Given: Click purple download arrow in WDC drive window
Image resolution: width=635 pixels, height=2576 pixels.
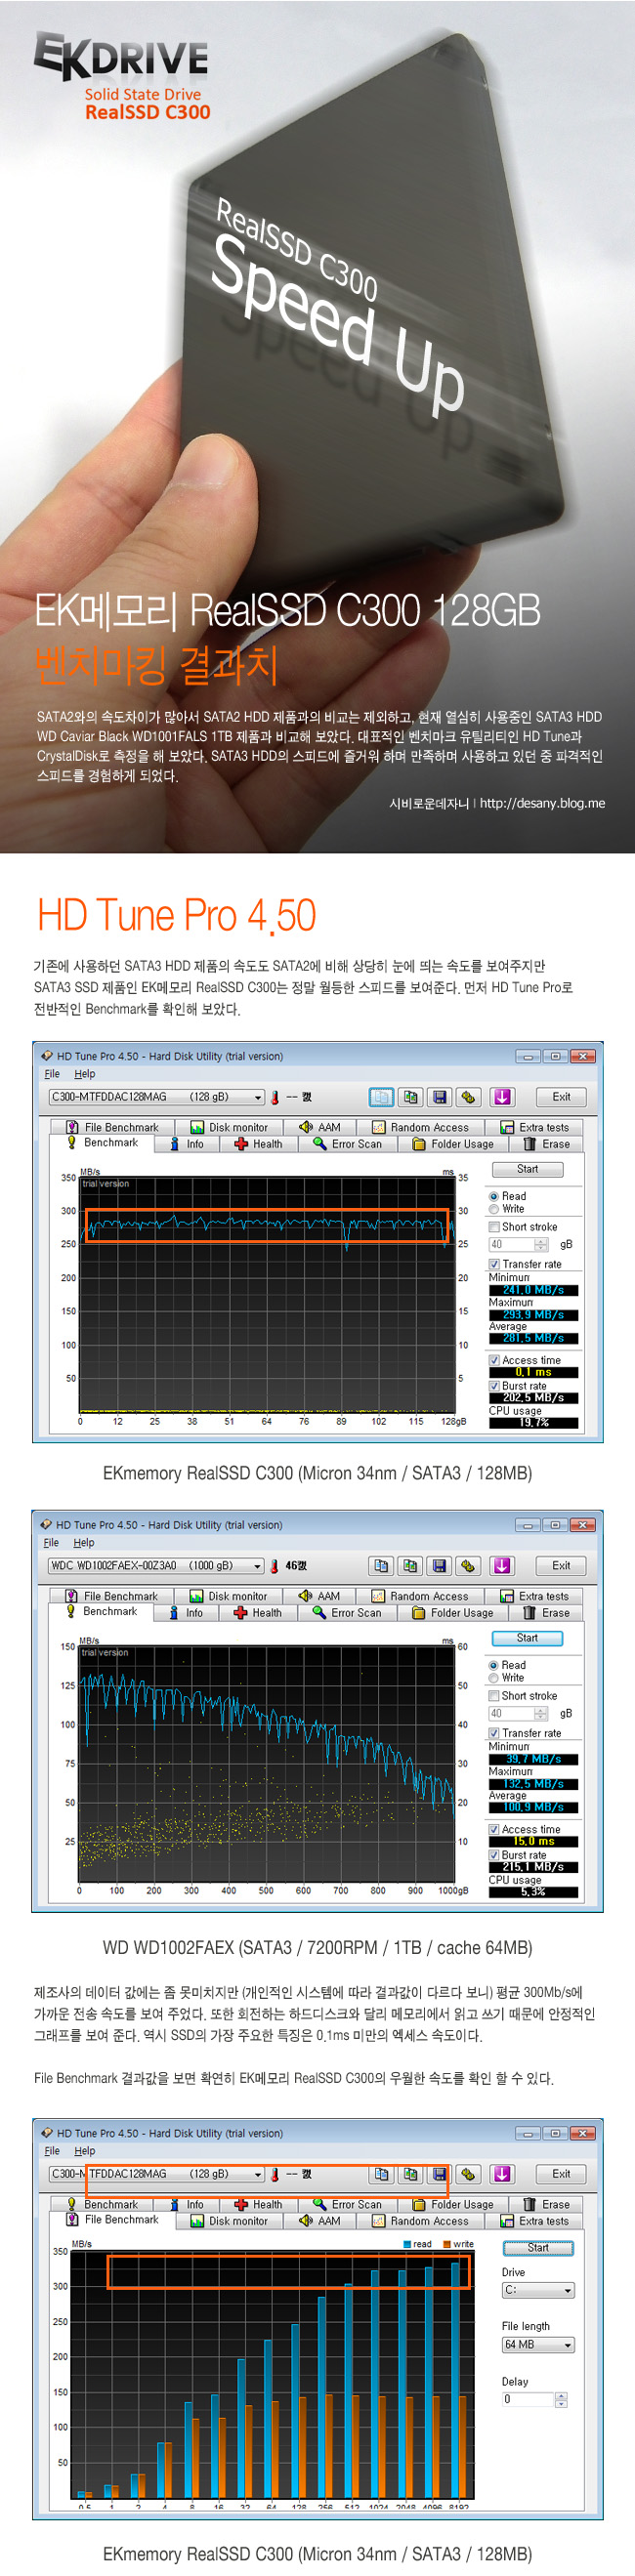Looking at the screenshot, I should (x=502, y=1566).
